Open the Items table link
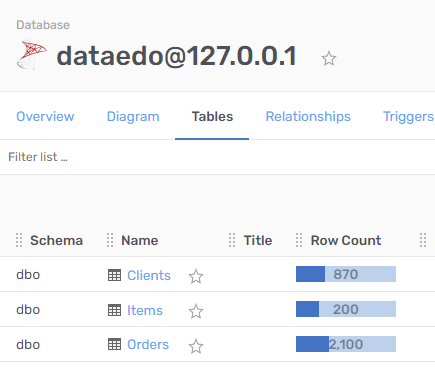435x379 pixels. [145, 310]
